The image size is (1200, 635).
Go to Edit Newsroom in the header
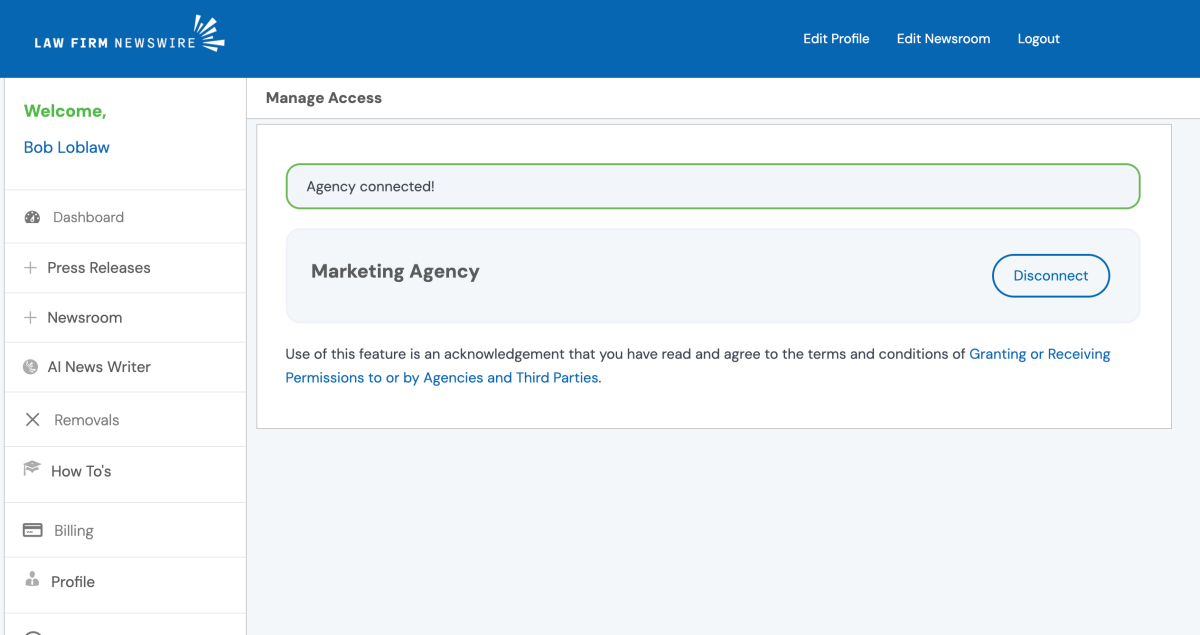point(943,39)
